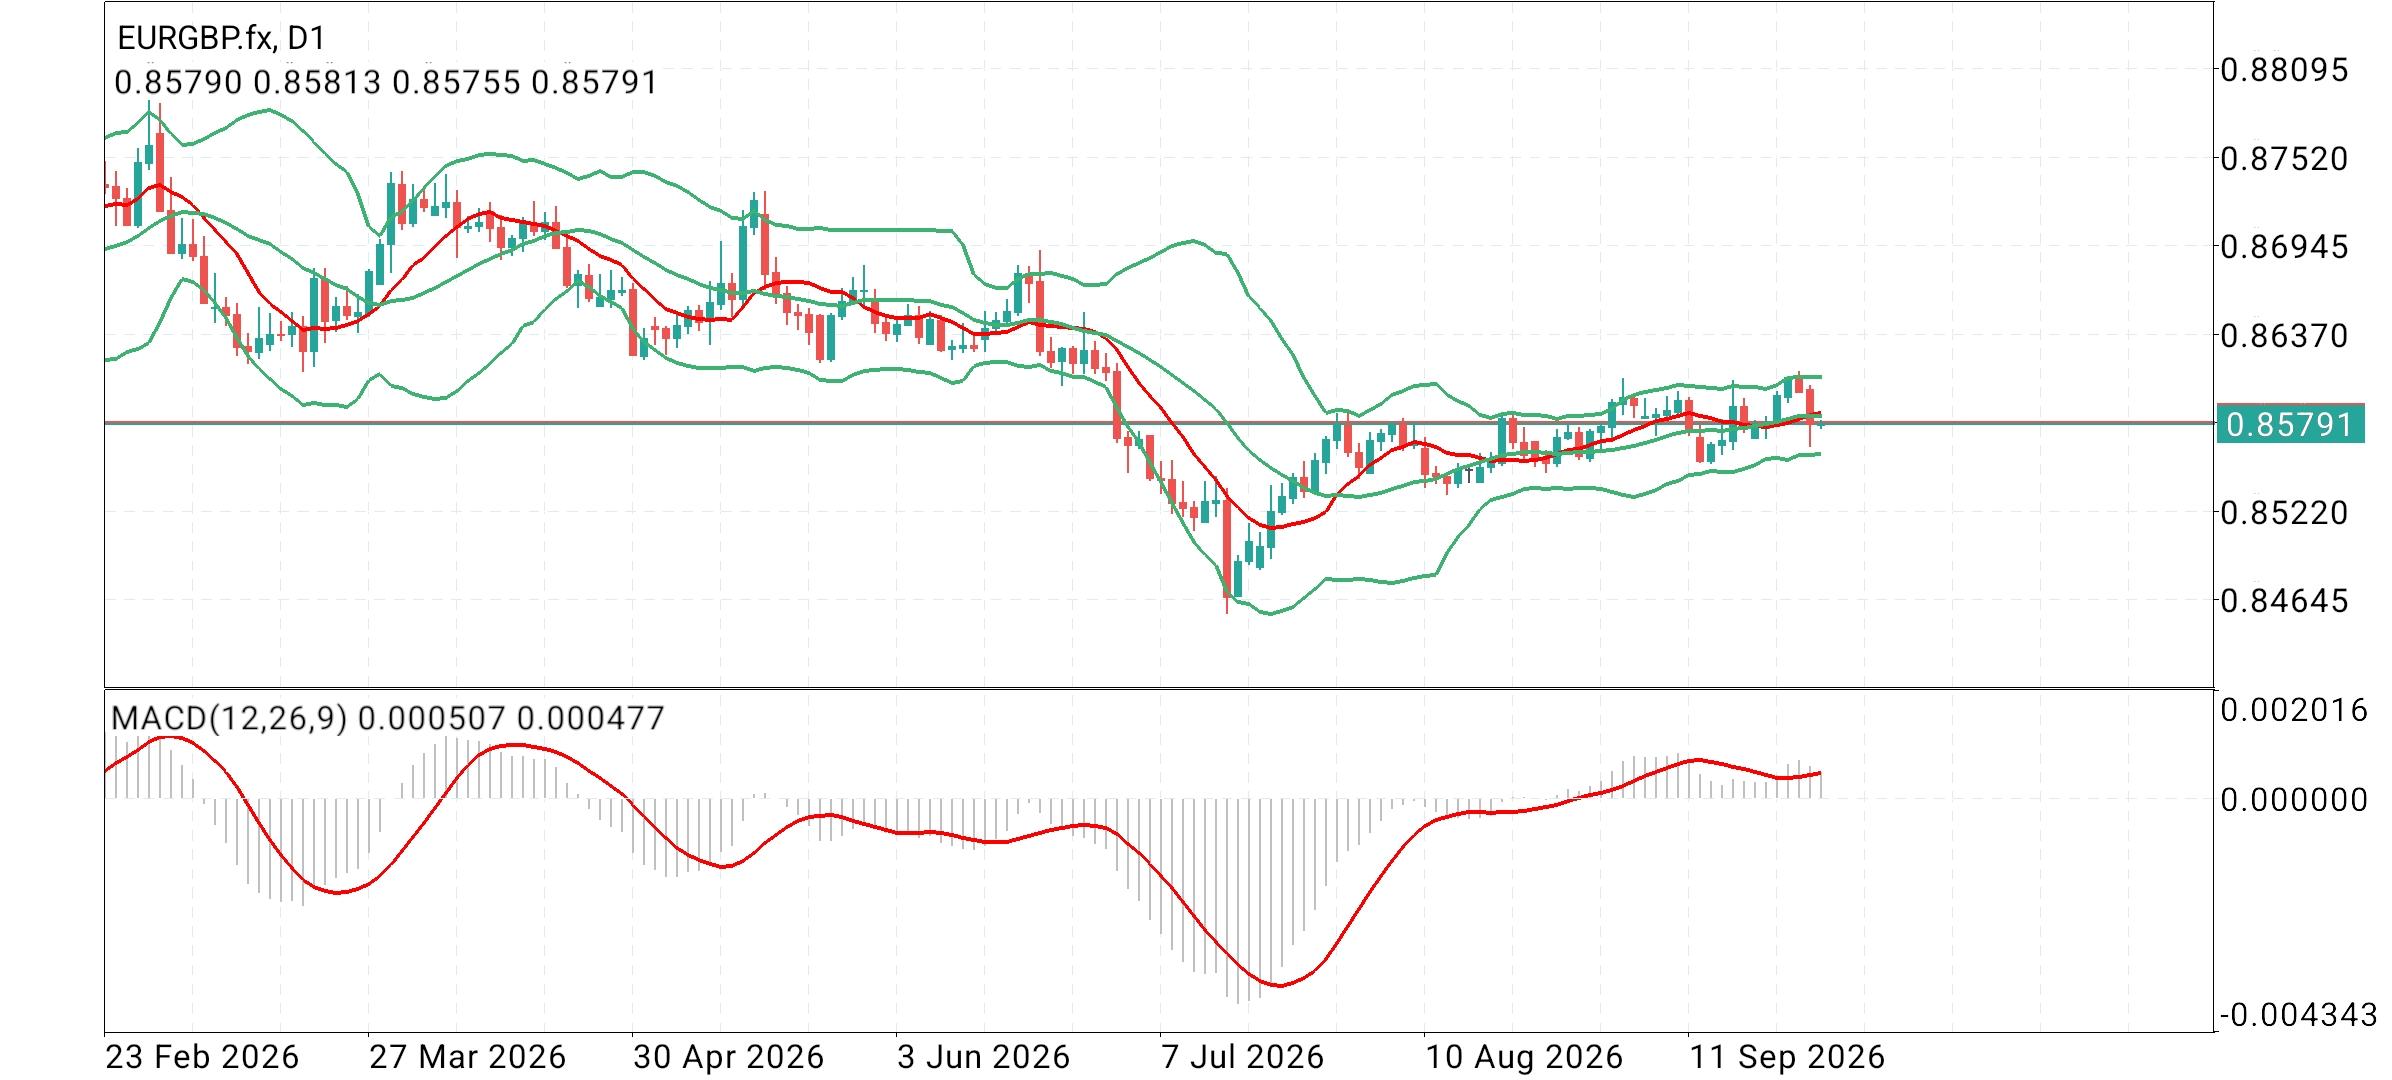2392x1080 pixels.
Task: Click the 27 Mar 2026 date label
Action: coord(467,1057)
